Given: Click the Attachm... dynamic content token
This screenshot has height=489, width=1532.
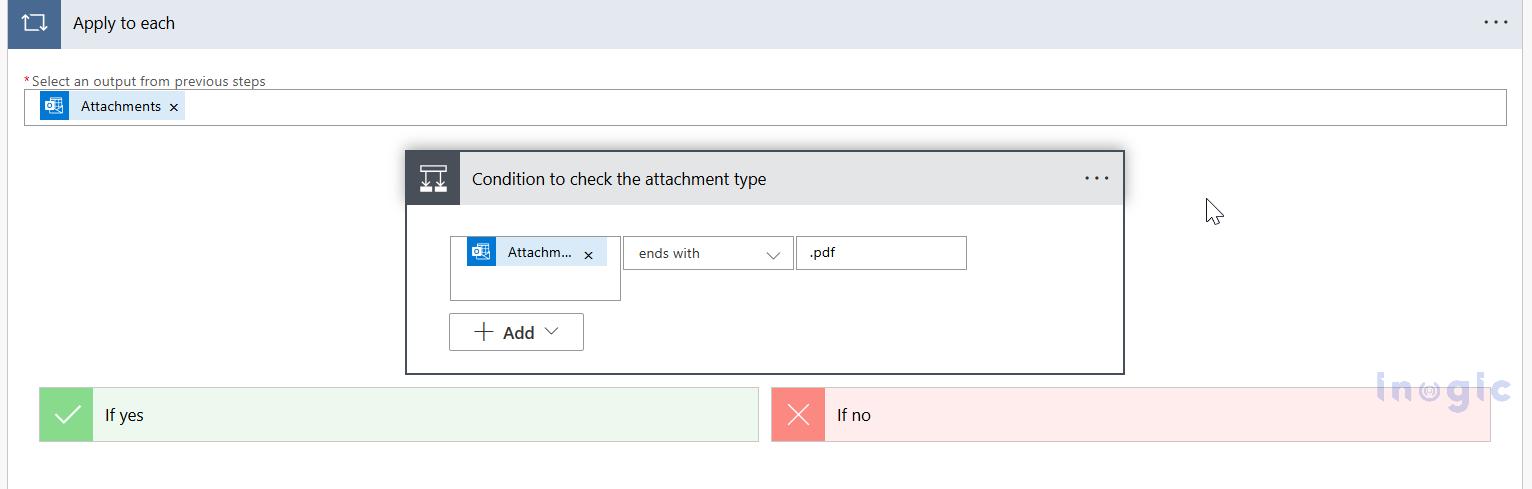Looking at the screenshot, I should coord(537,252).
